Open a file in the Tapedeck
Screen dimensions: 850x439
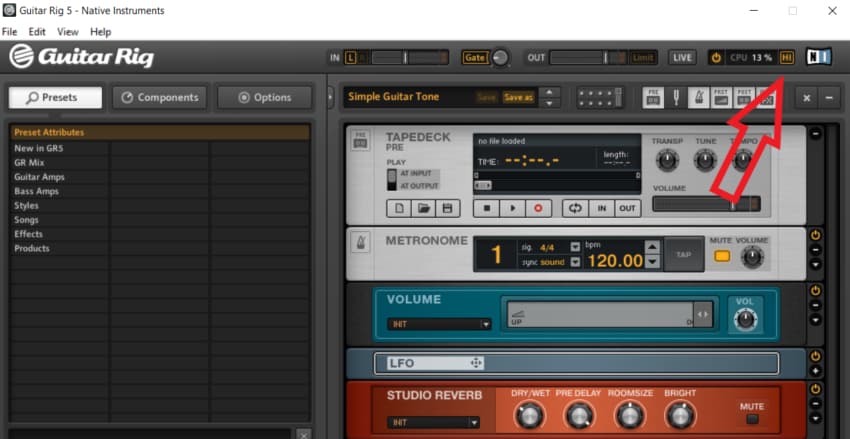[x=423, y=208]
